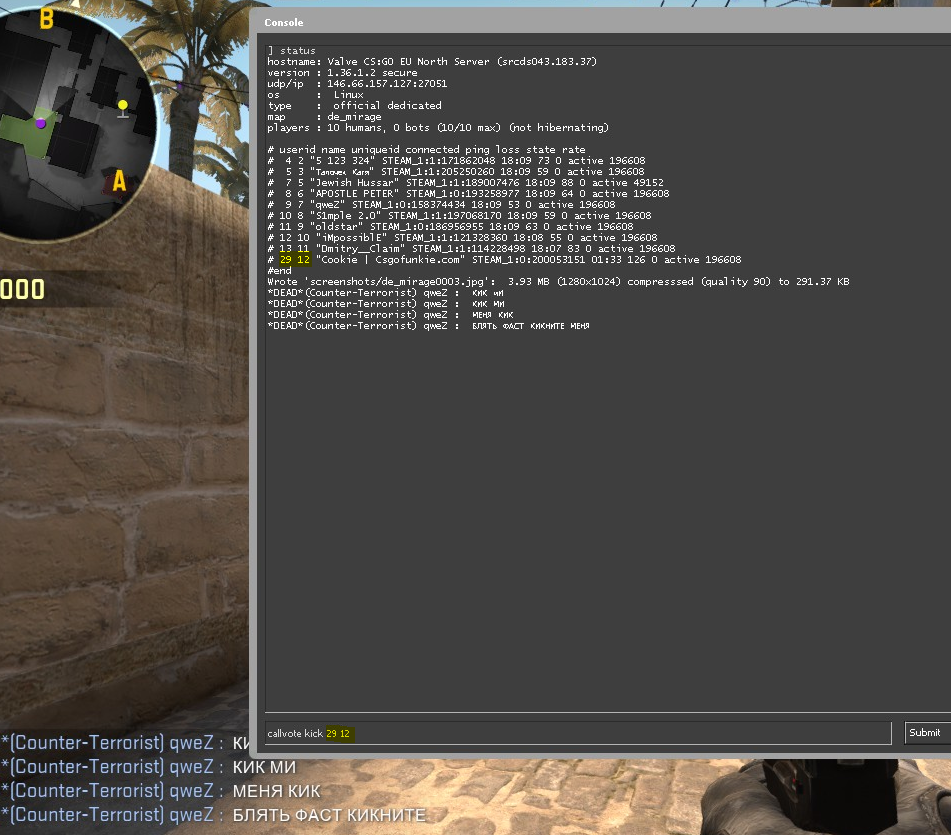Click the in-game chat line 'БЛЯТЬ ФАСТ КИКНИТЕ'
This screenshot has height=835, width=951.
[x=213, y=814]
